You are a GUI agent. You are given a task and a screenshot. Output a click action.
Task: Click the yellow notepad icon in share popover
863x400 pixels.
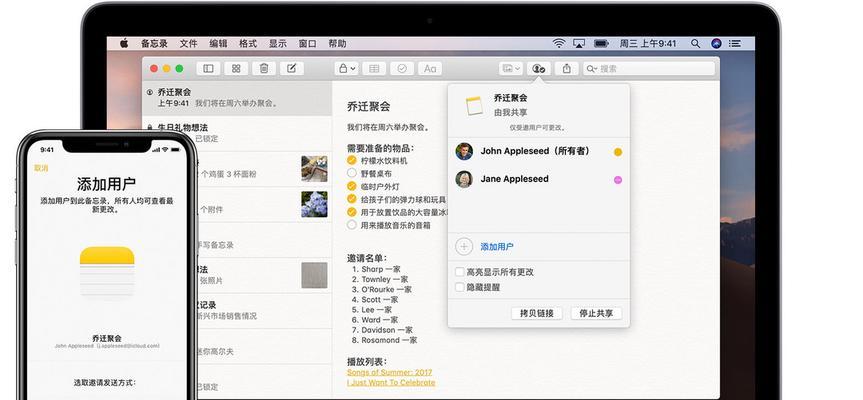[x=474, y=106]
